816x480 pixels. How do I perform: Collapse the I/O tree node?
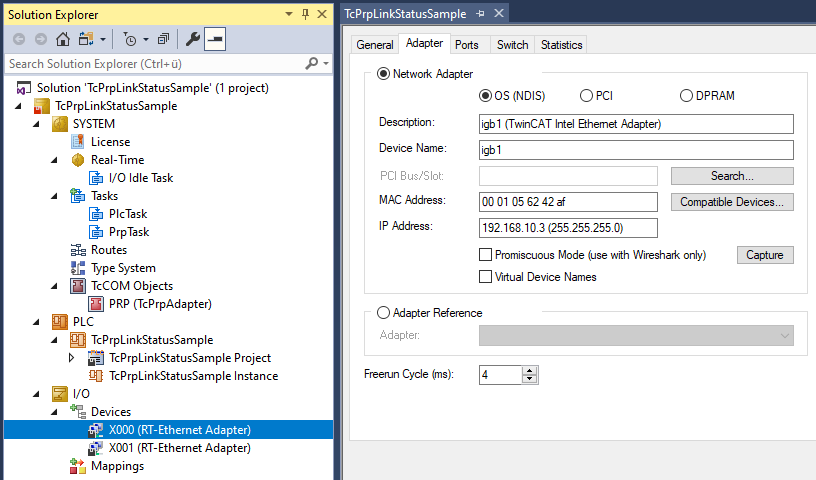point(36,394)
